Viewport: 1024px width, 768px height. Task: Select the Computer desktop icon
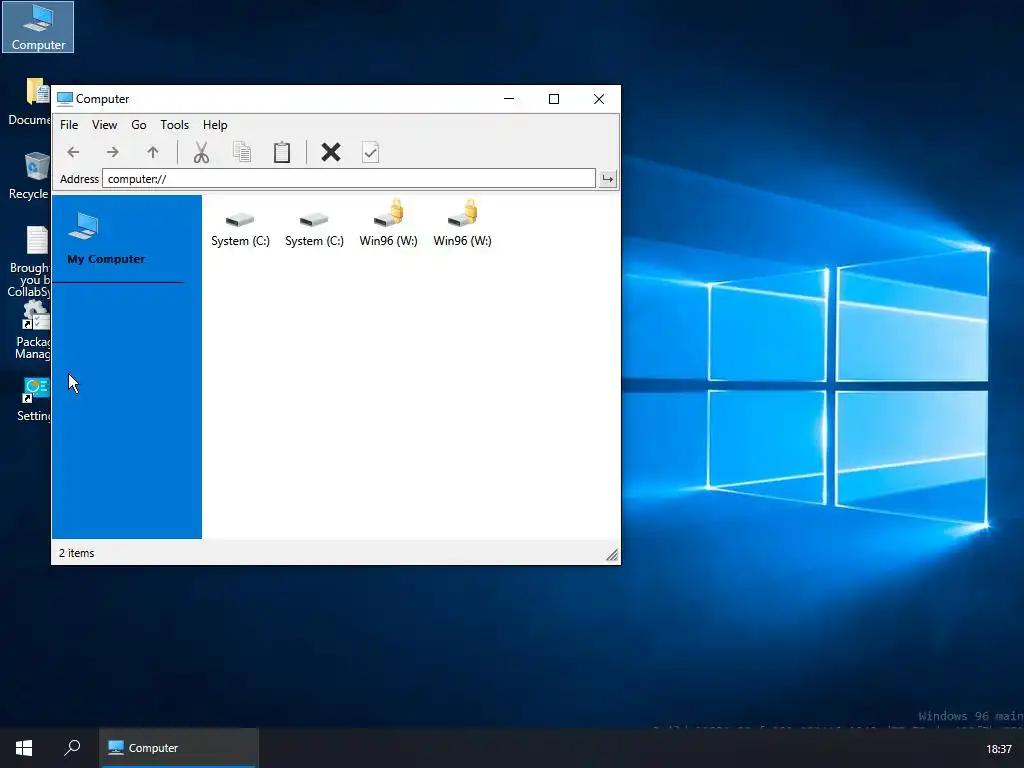[x=38, y=27]
